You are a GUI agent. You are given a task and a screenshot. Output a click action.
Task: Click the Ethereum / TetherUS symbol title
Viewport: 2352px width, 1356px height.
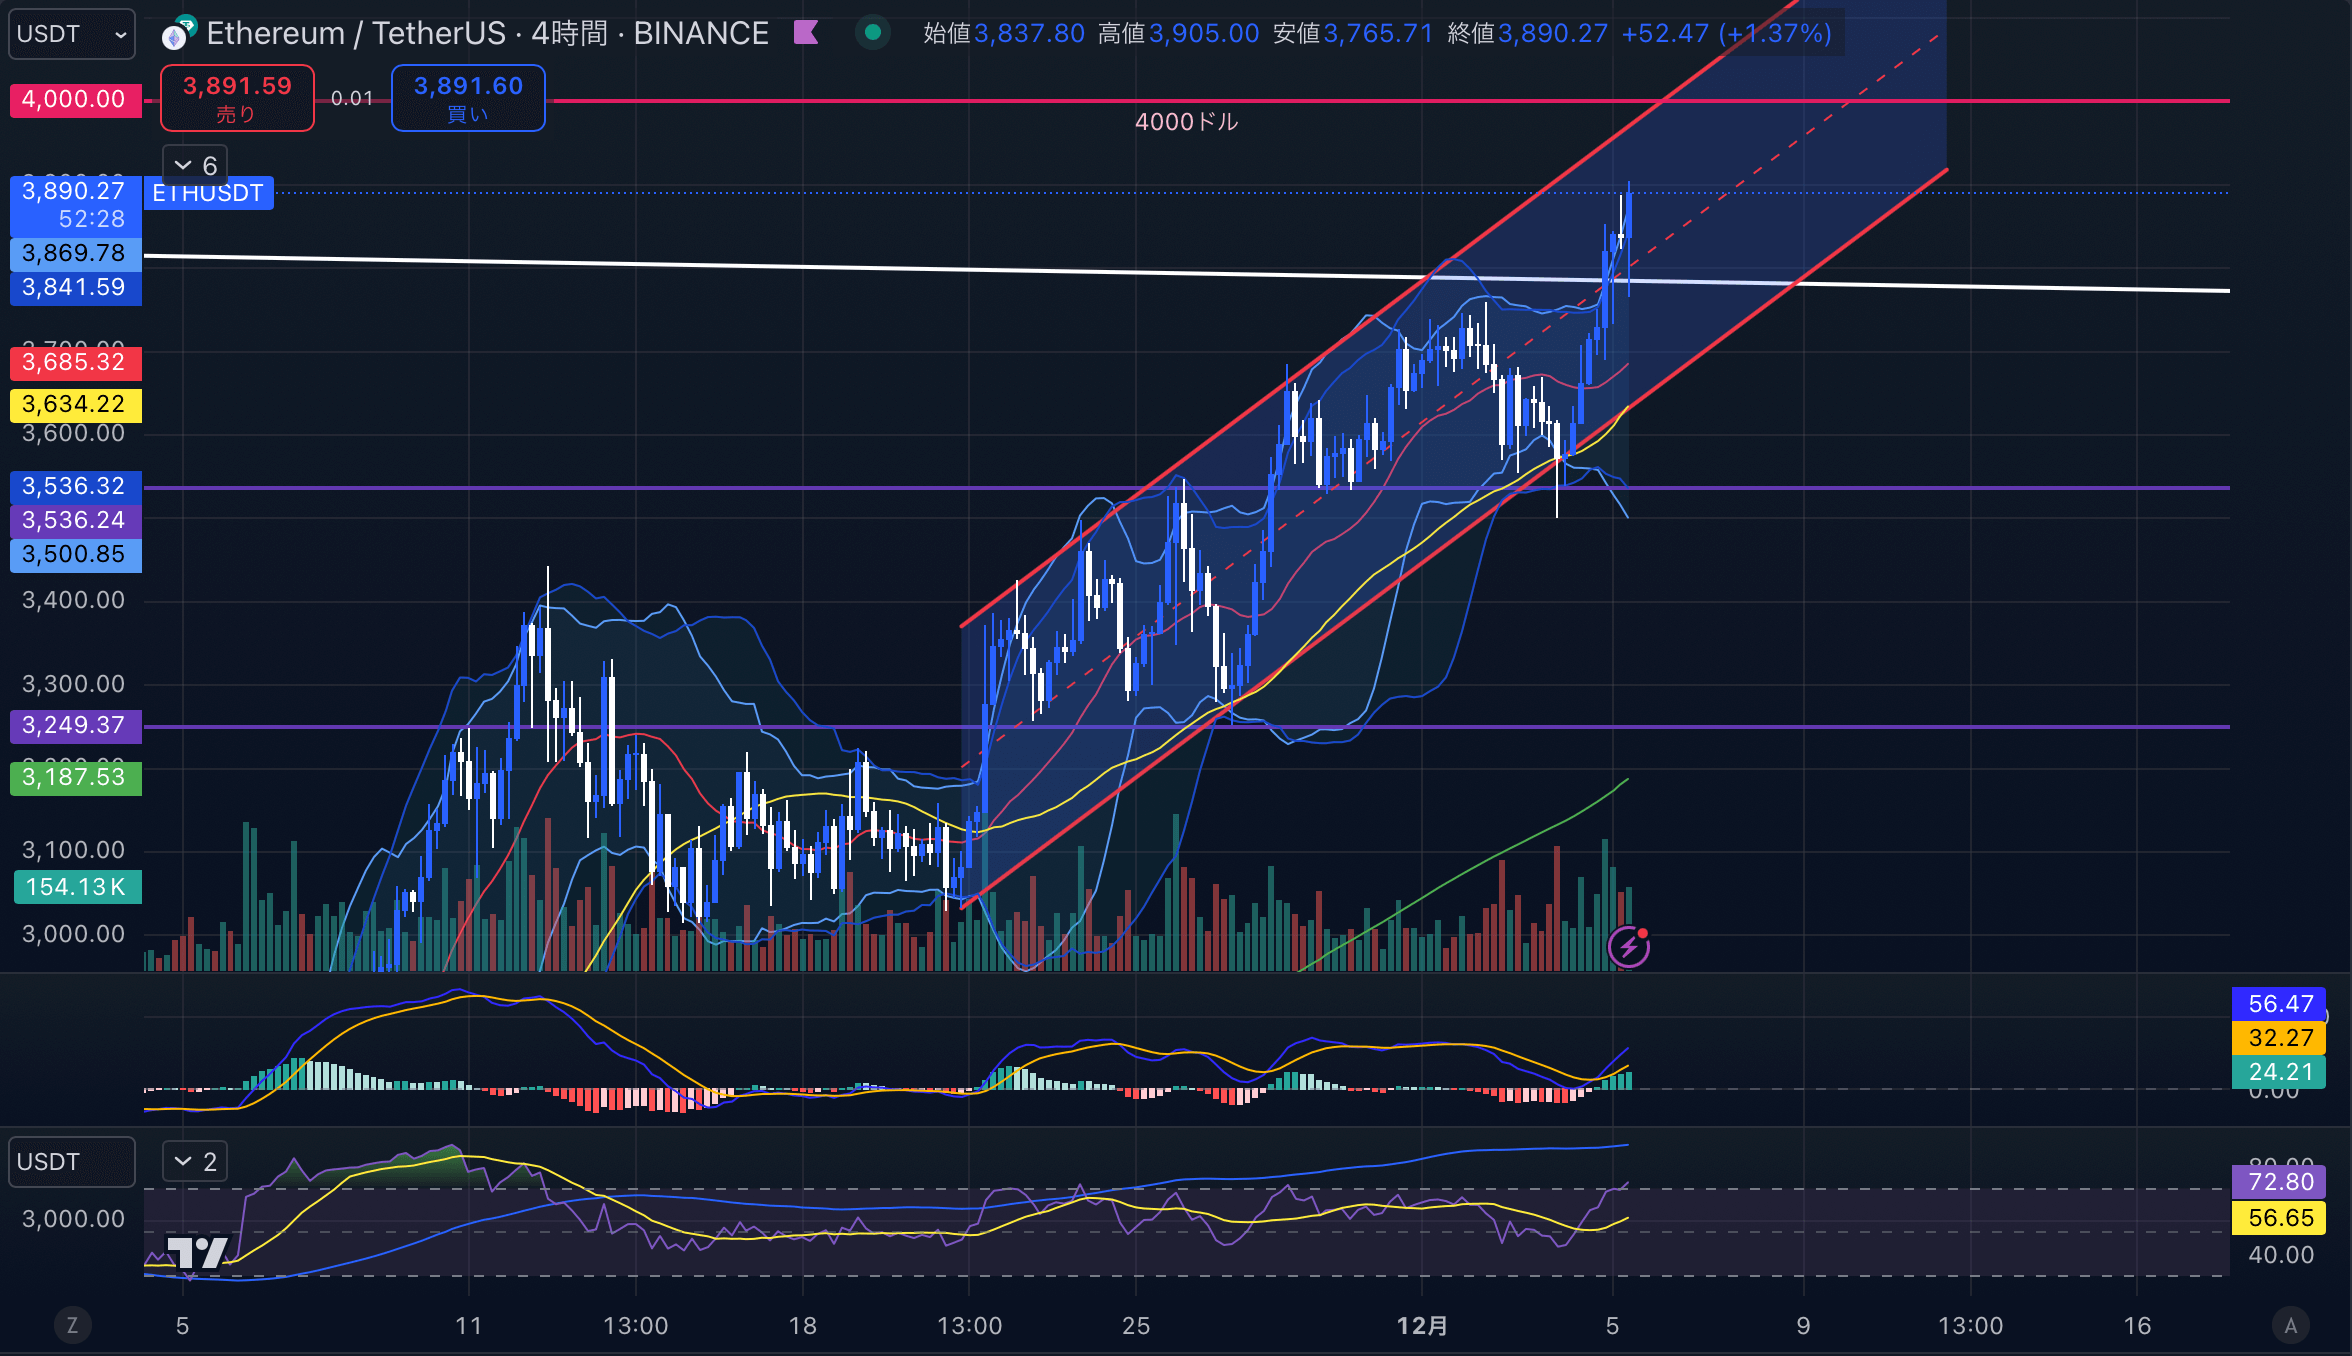pyautogui.click(x=357, y=34)
